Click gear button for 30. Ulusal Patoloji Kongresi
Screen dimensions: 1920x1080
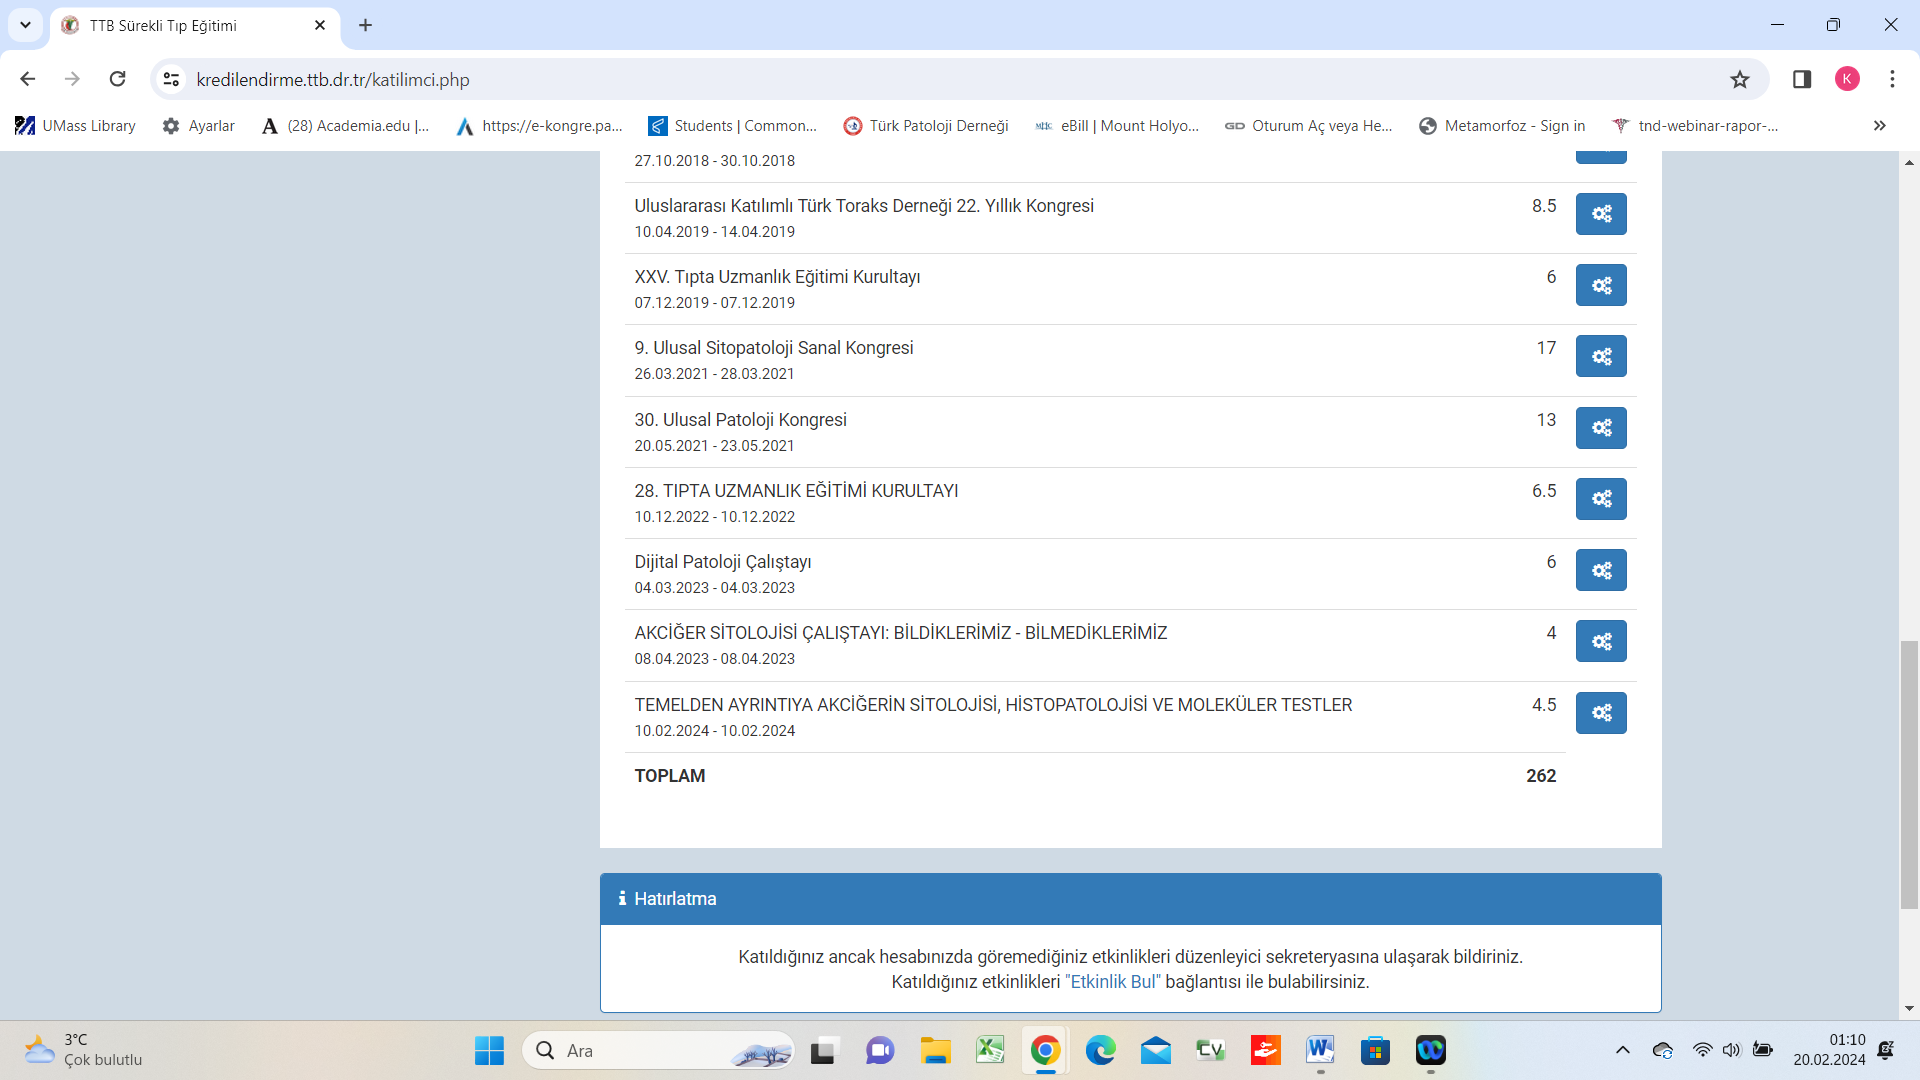(1601, 428)
